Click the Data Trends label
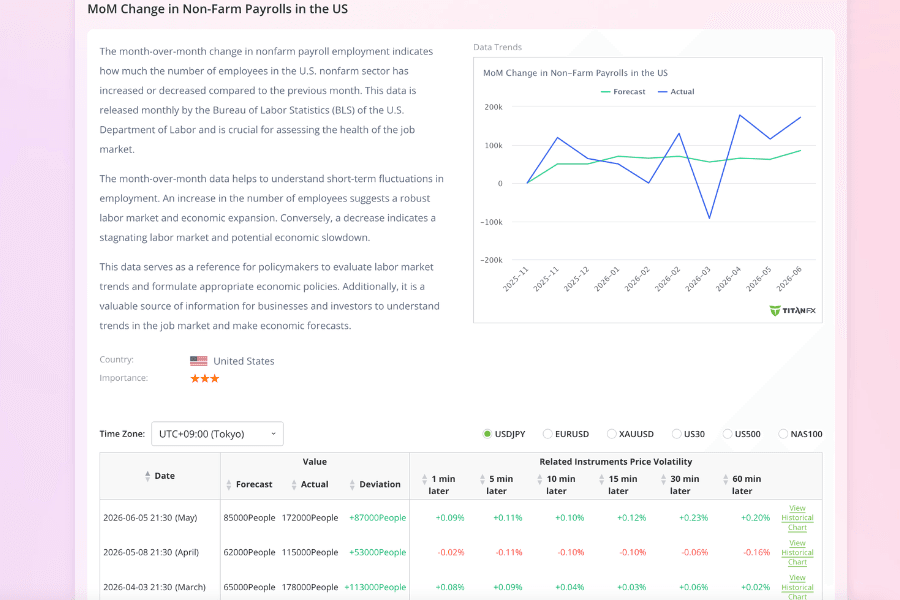The height and width of the screenshot is (600, 900). 498,47
